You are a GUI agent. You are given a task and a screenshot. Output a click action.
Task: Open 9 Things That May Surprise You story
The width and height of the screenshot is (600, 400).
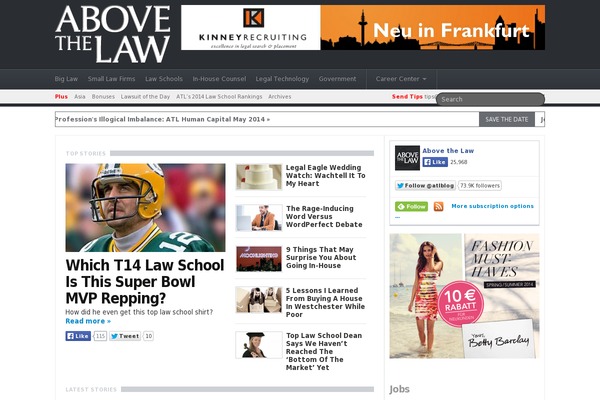point(321,258)
